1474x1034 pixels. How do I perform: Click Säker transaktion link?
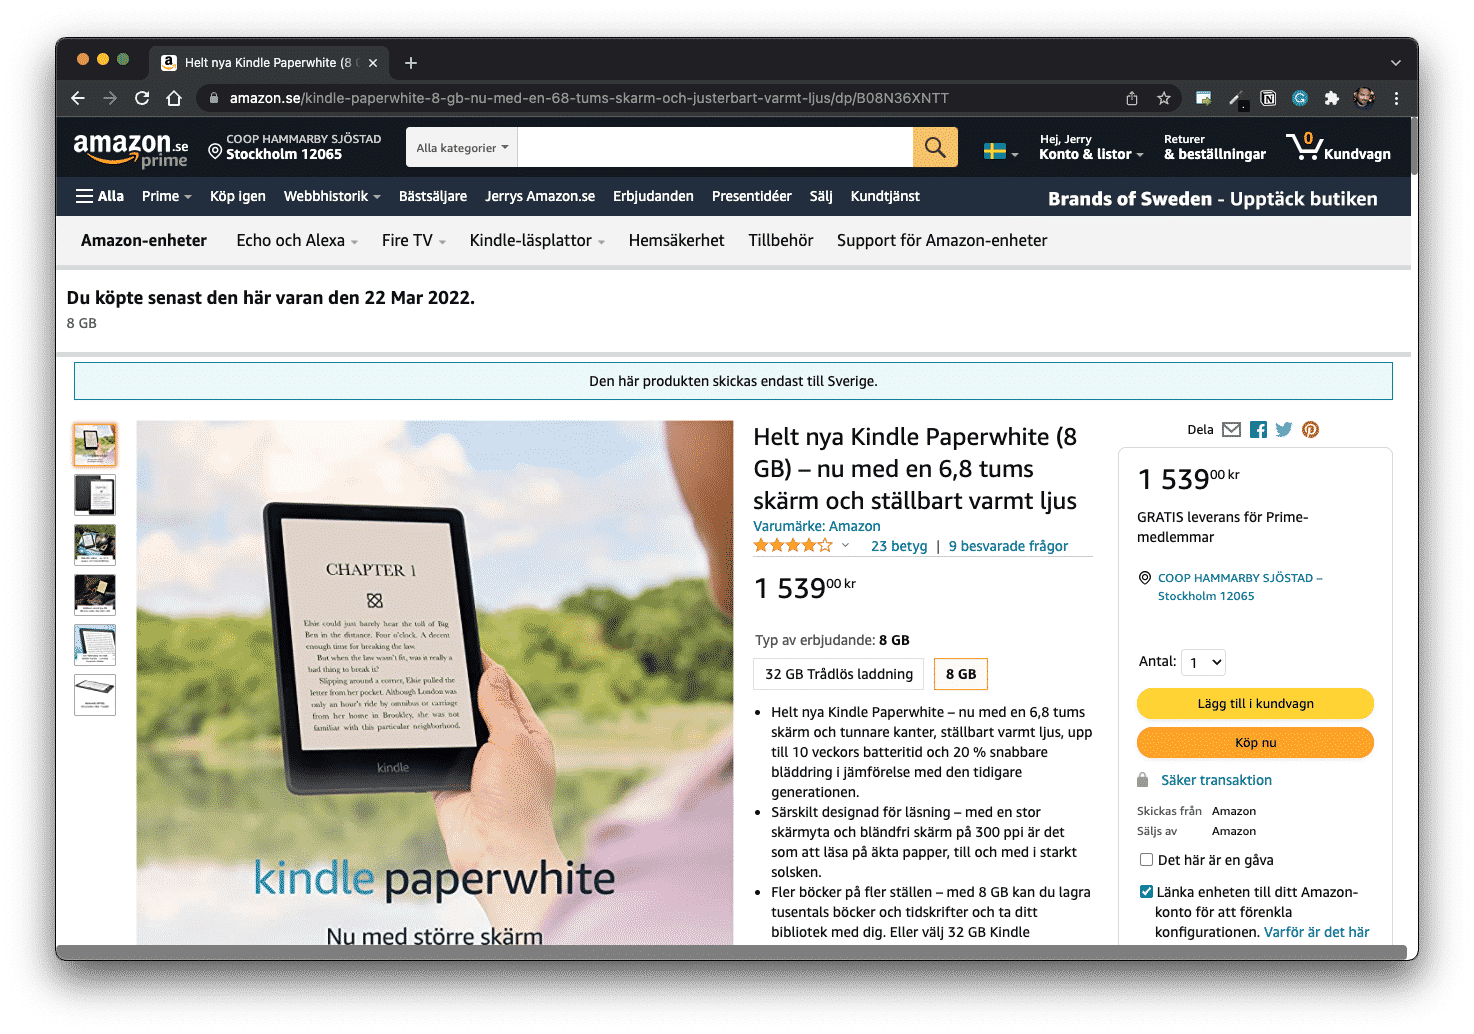tap(1216, 780)
